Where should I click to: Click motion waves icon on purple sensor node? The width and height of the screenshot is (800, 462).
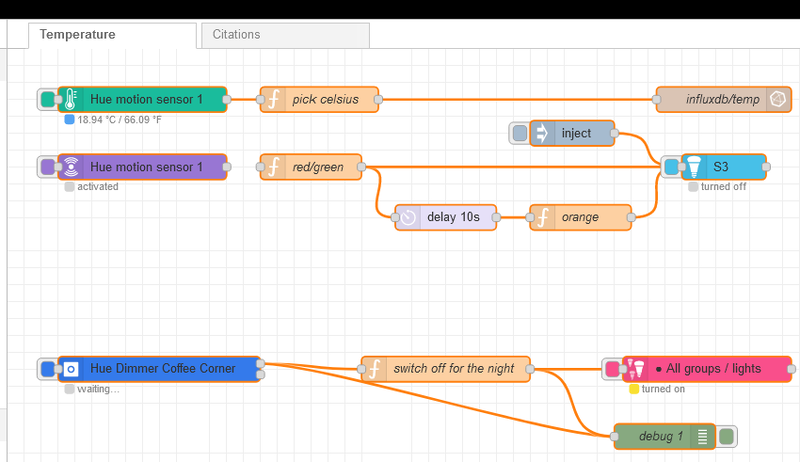click(x=71, y=167)
